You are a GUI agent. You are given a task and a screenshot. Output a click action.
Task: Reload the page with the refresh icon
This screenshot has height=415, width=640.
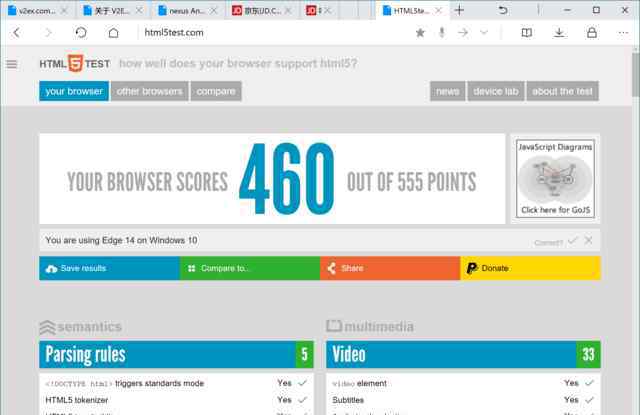[x=81, y=33]
